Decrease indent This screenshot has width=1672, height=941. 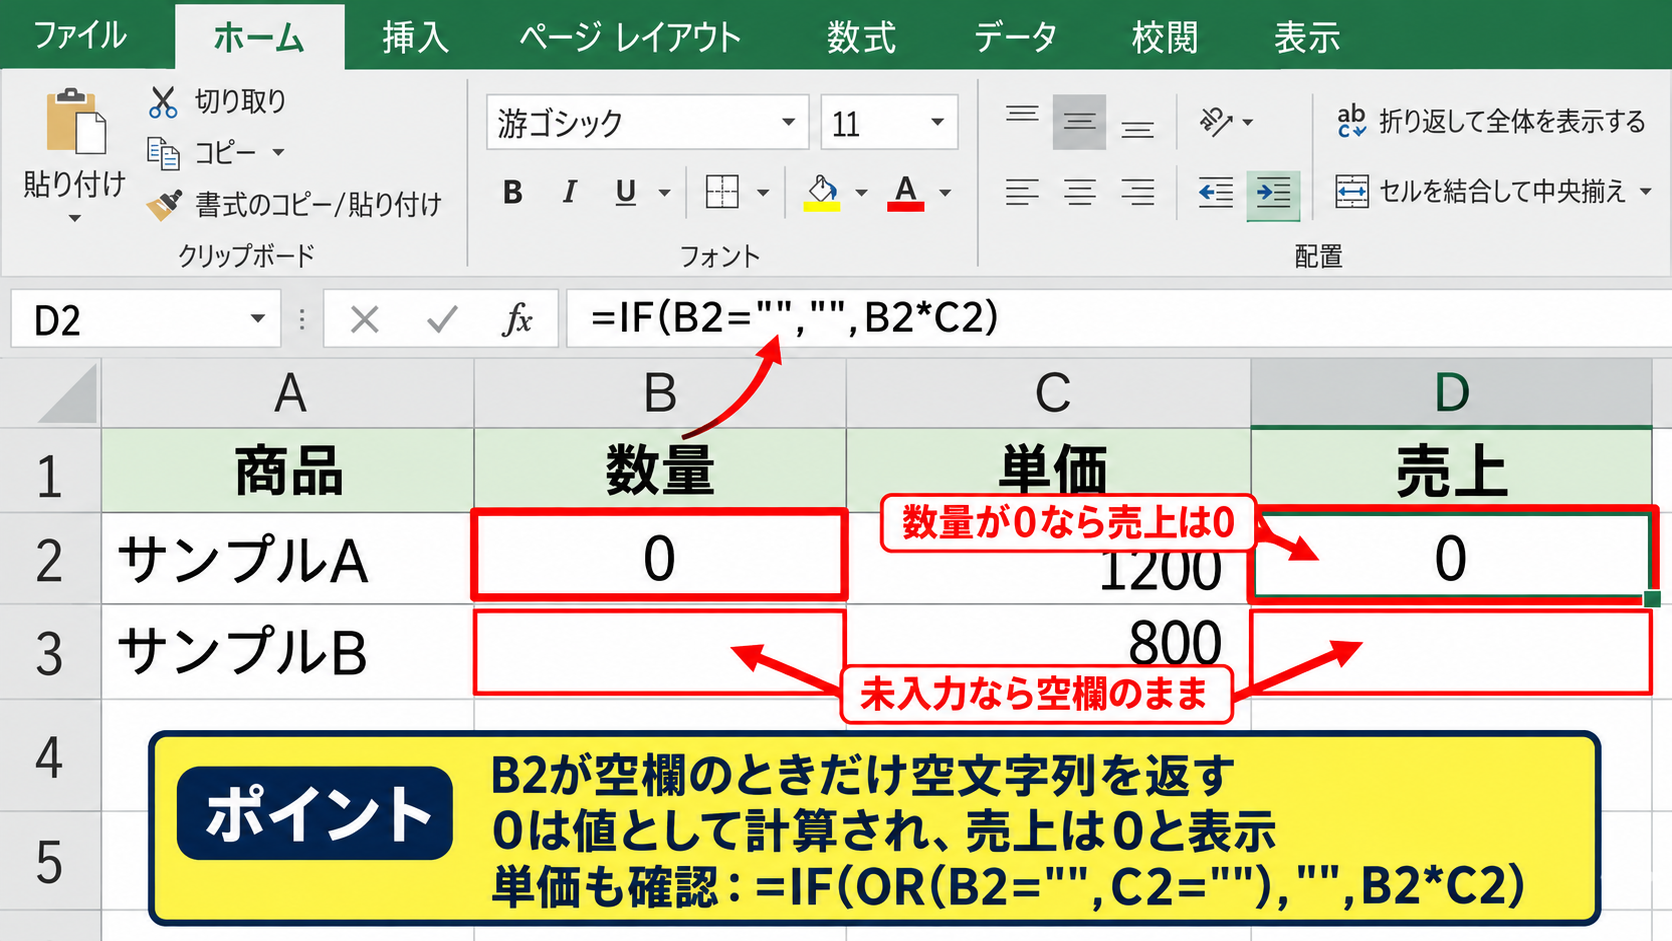[x=1216, y=191]
